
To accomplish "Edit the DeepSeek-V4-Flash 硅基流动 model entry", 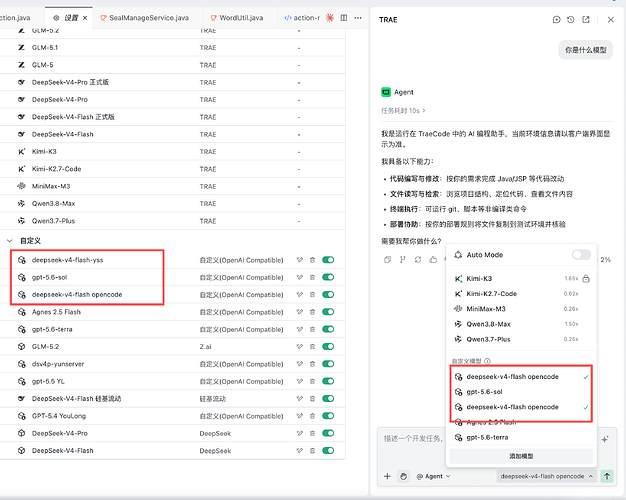I will (300, 399).
